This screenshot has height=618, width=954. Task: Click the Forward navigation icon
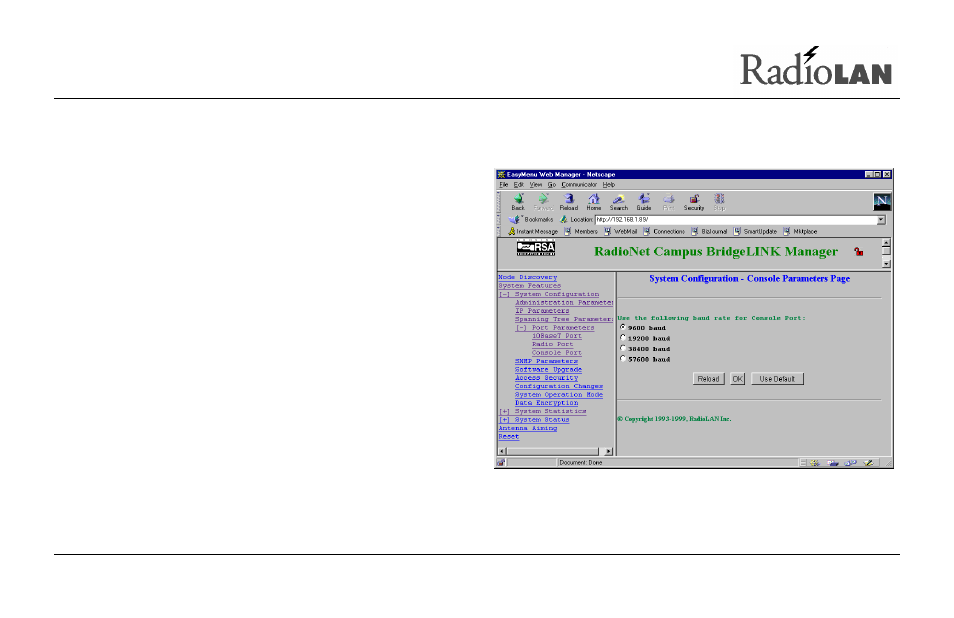543,202
